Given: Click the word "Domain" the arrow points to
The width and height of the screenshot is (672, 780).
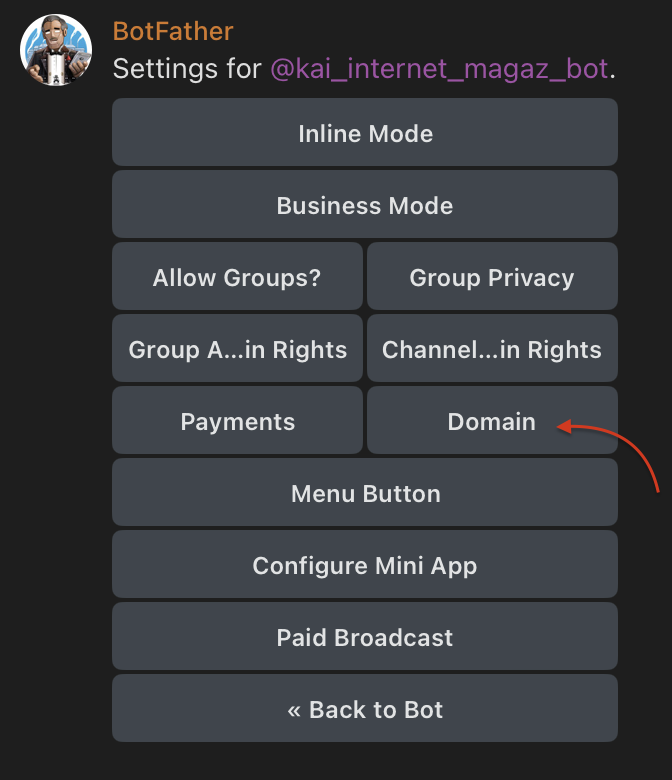Looking at the screenshot, I should tap(491, 421).
